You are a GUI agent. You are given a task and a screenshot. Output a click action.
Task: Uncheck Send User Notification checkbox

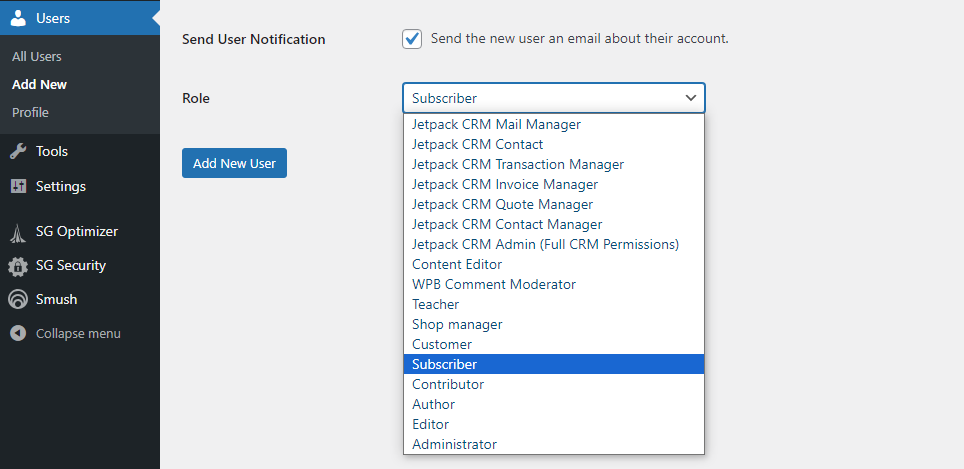point(412,39)
